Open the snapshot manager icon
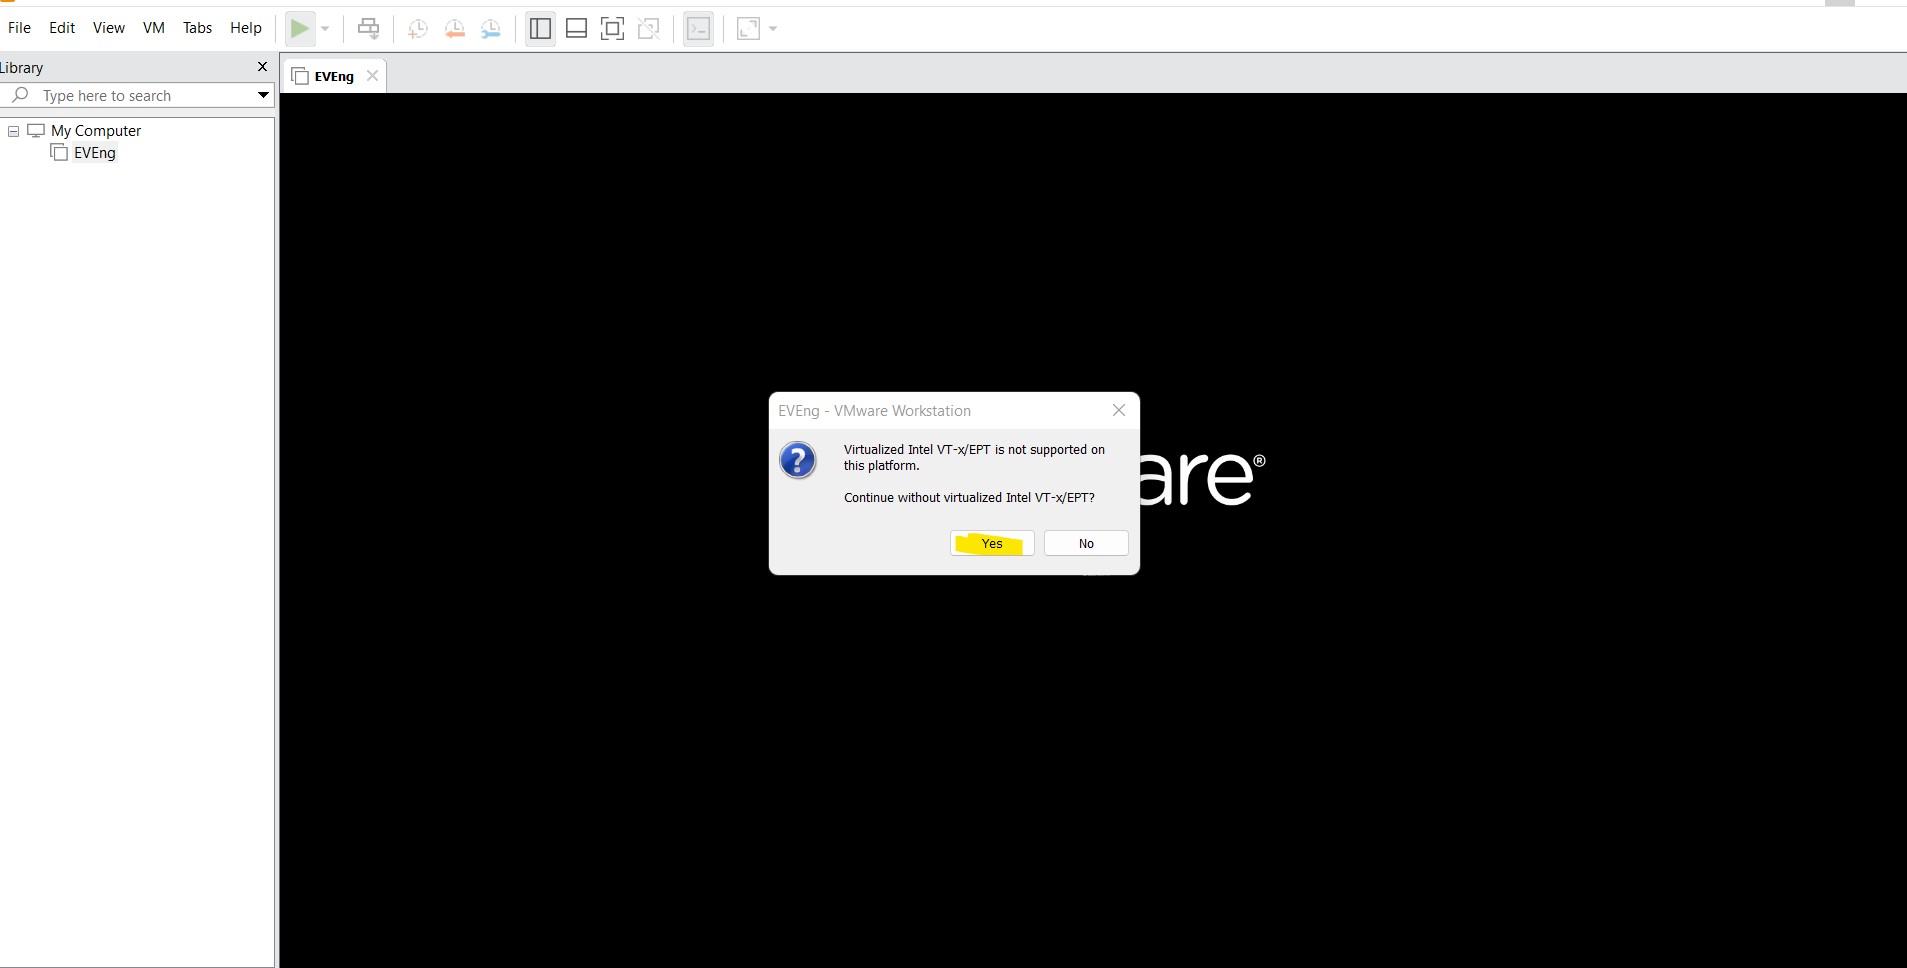1907x968 pixels. pyautogui.click(x=490, y=29)
